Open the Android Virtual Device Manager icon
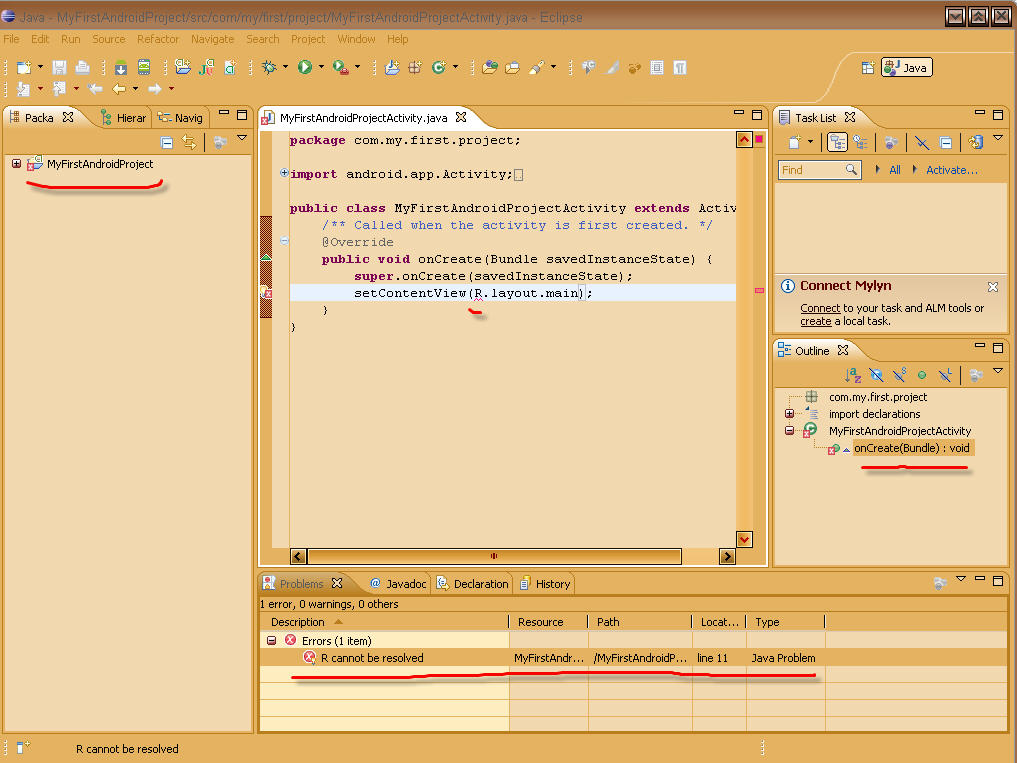 144,67
